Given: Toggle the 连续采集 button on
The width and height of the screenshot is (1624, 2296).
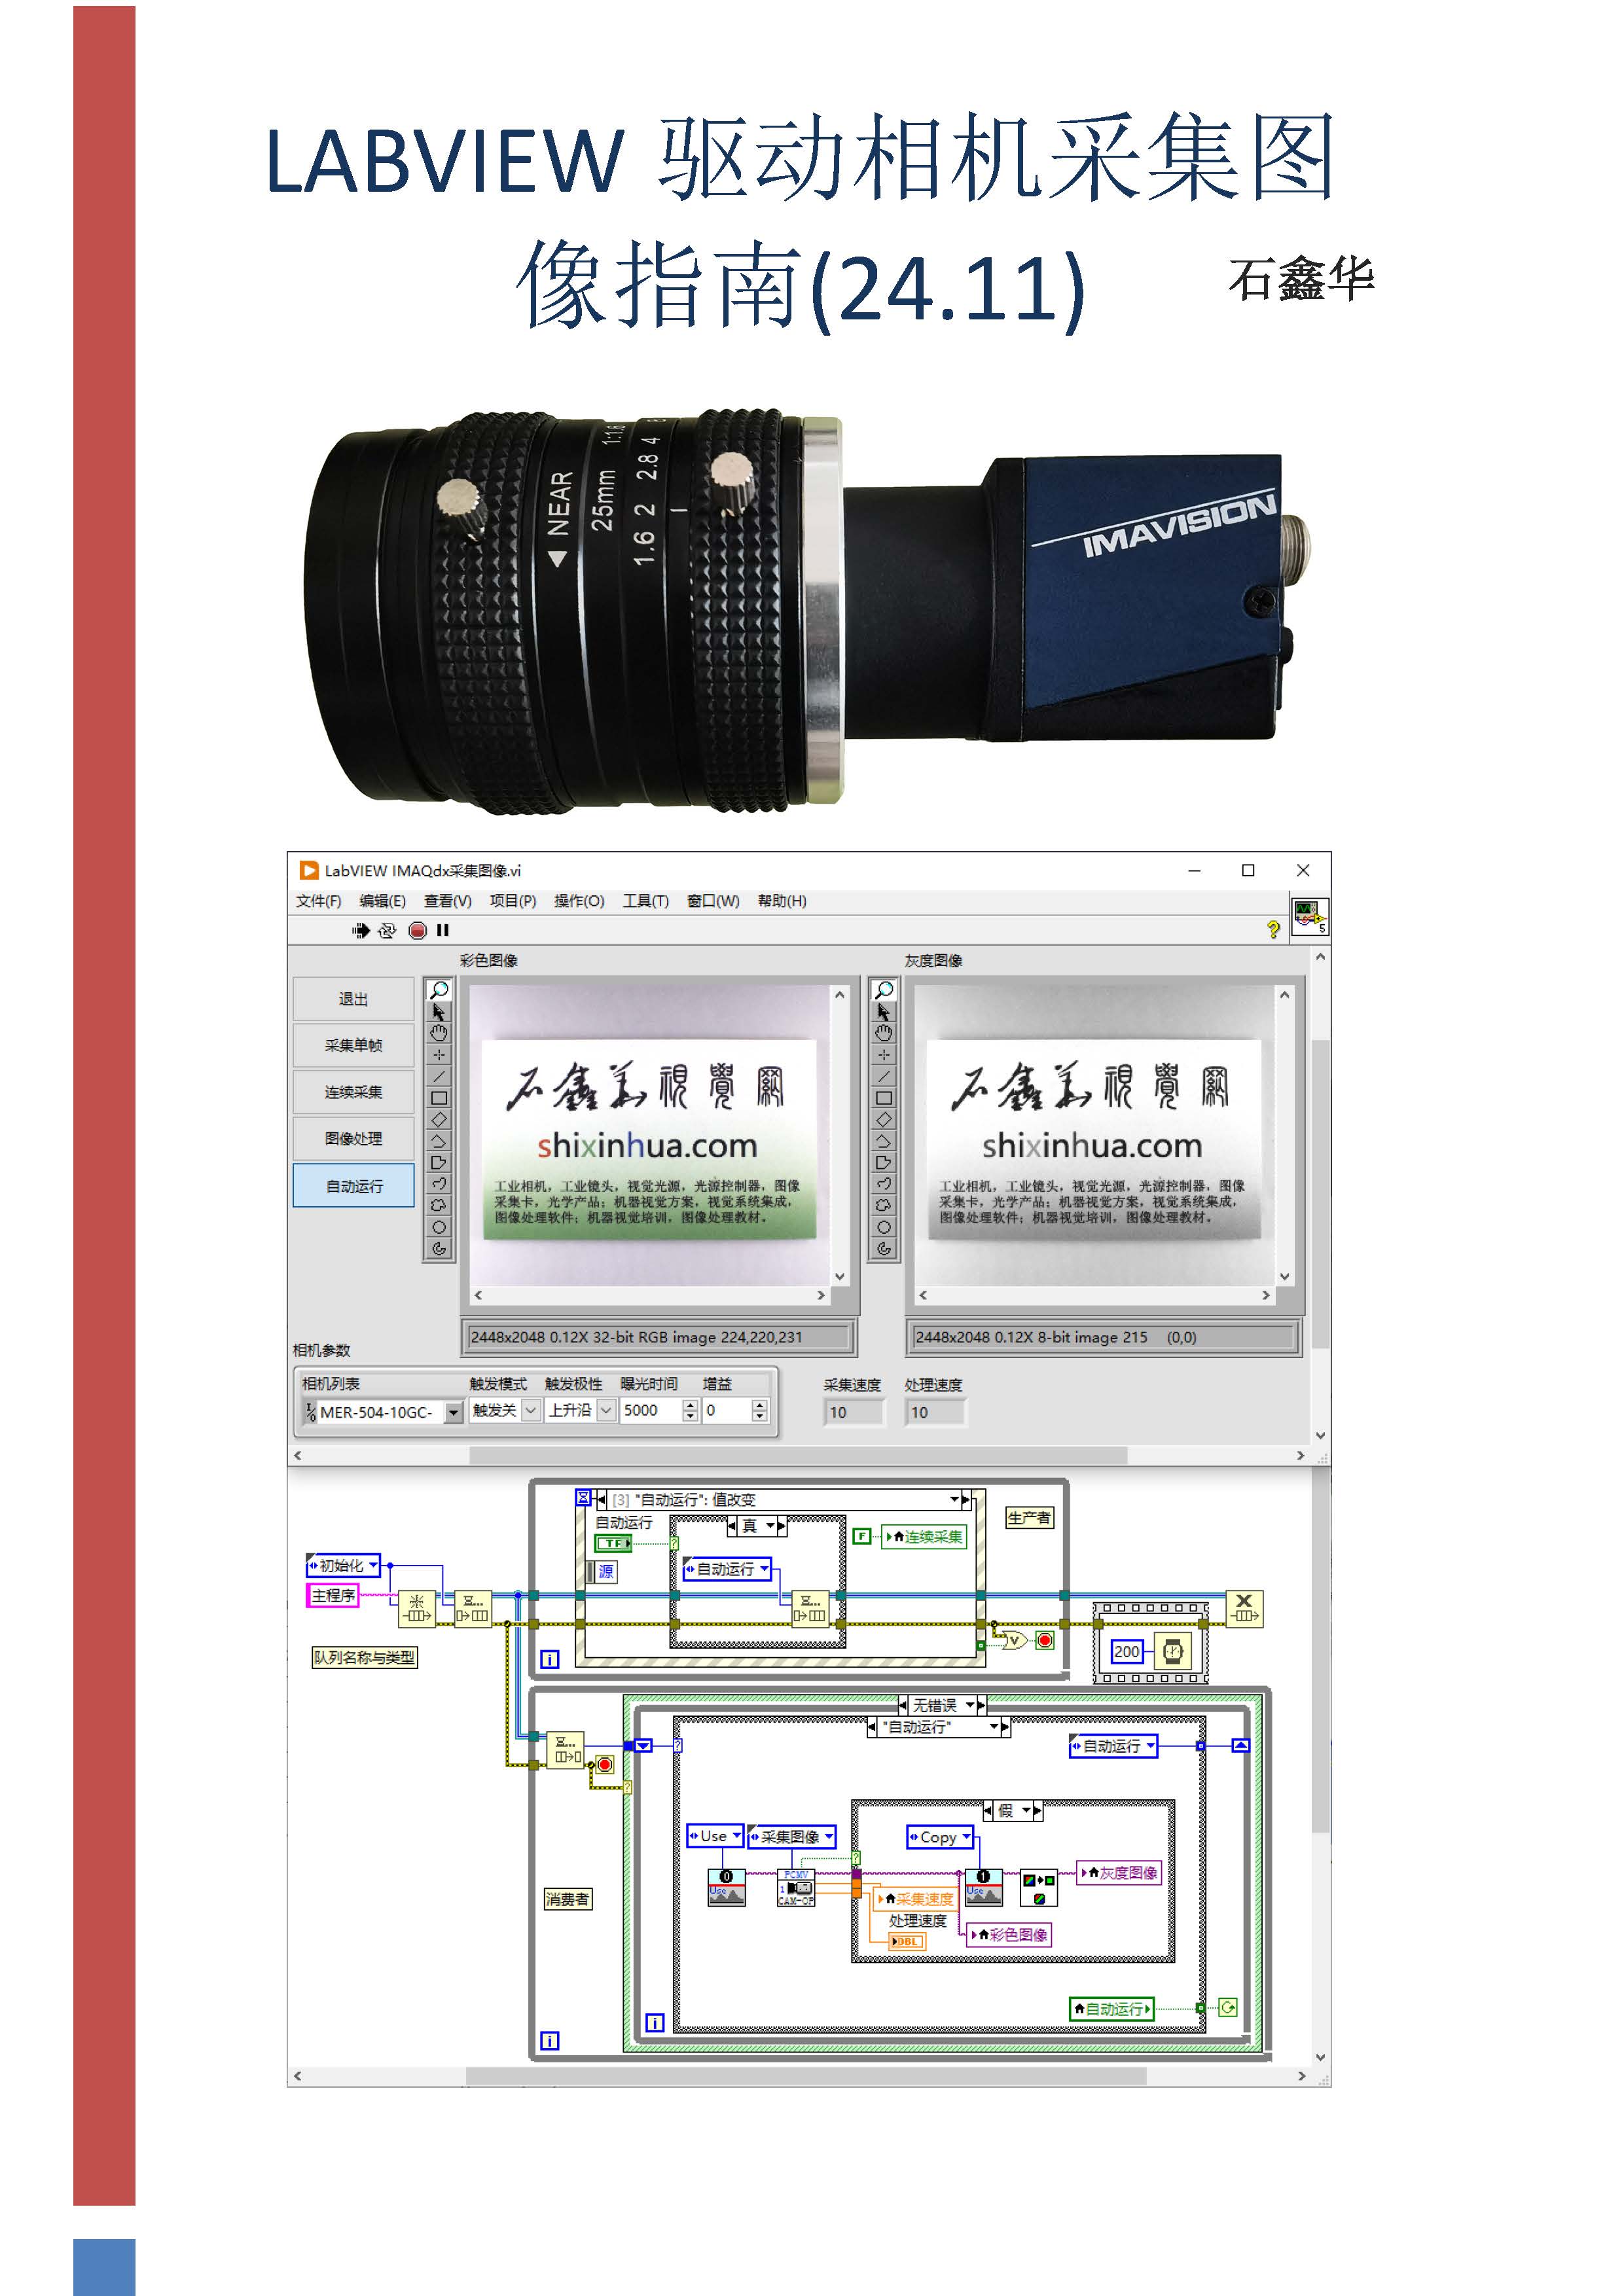Looking at the screenshot, I should [x=354, y=1092].
